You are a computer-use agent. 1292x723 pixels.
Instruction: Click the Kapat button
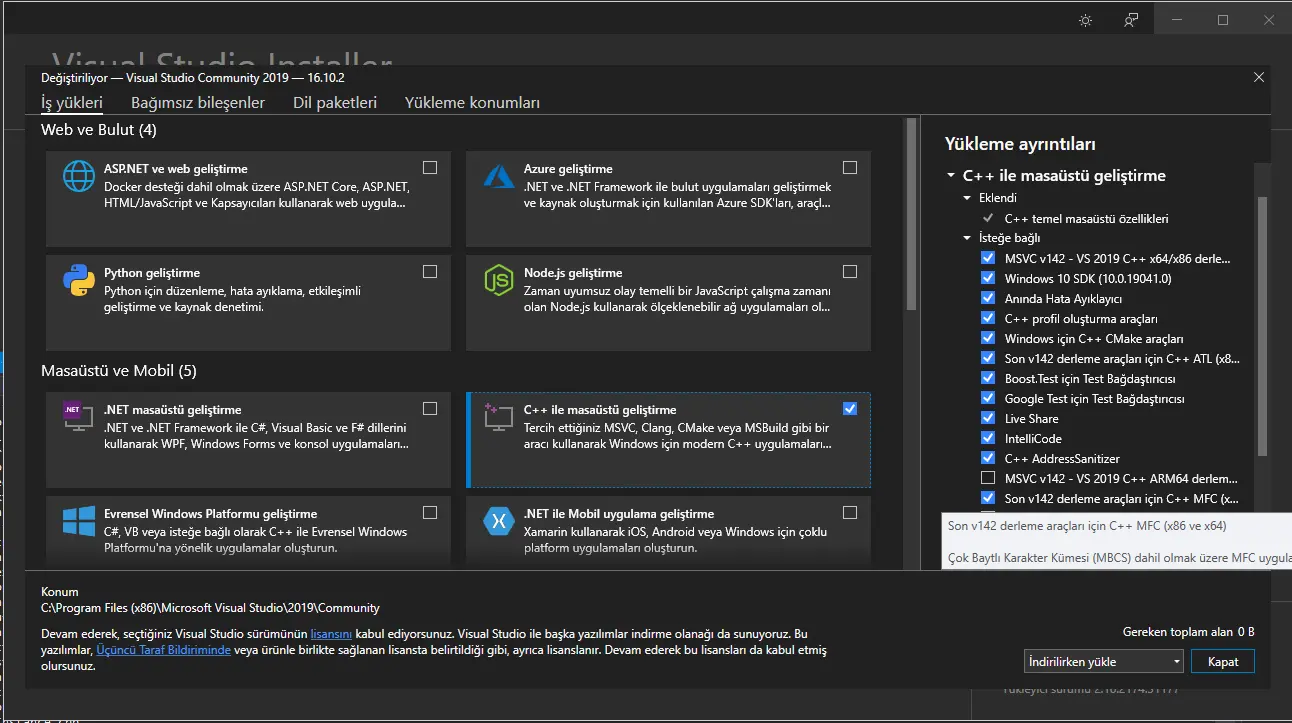pyautogui.click(x=1223, y=661)
